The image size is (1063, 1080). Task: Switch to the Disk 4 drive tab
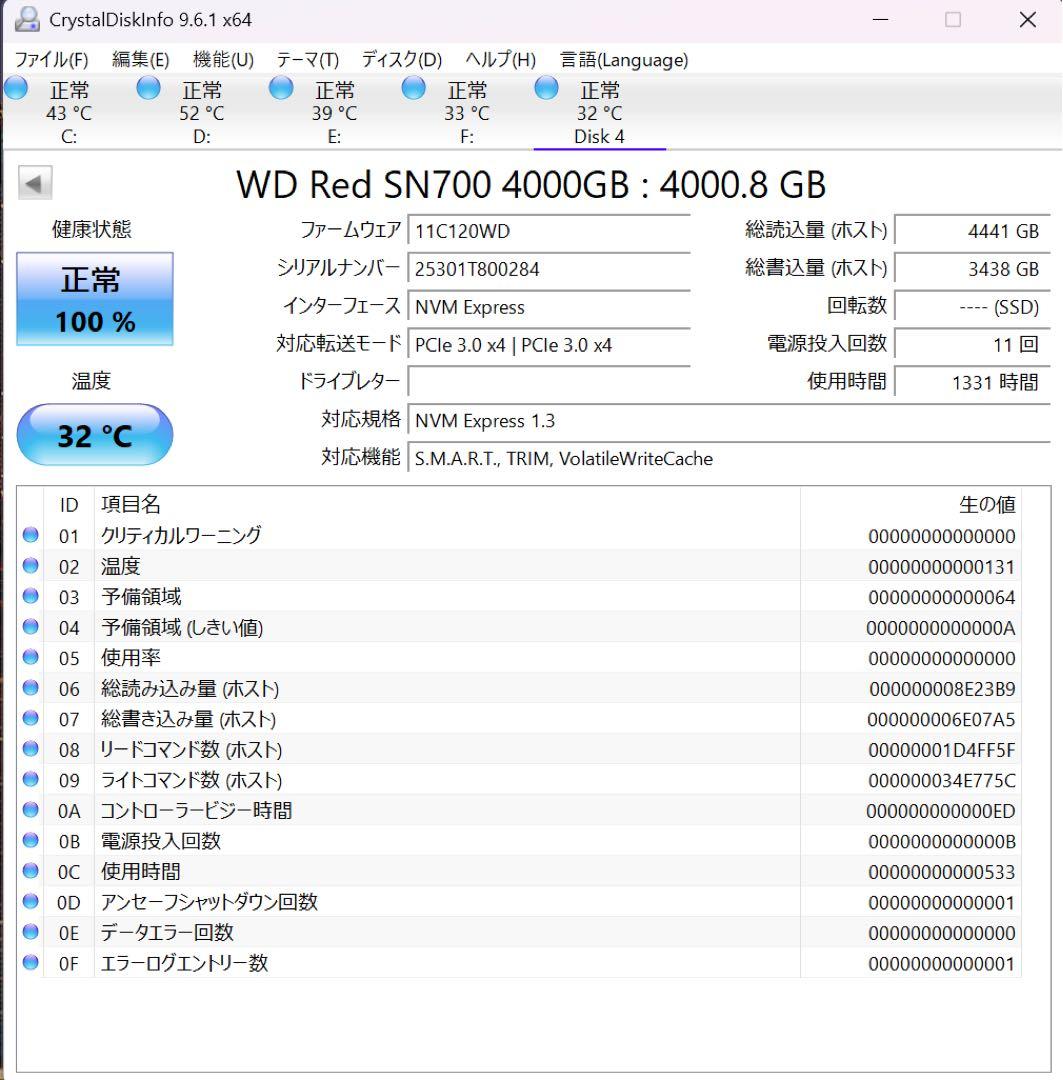[x=597, y=113]
